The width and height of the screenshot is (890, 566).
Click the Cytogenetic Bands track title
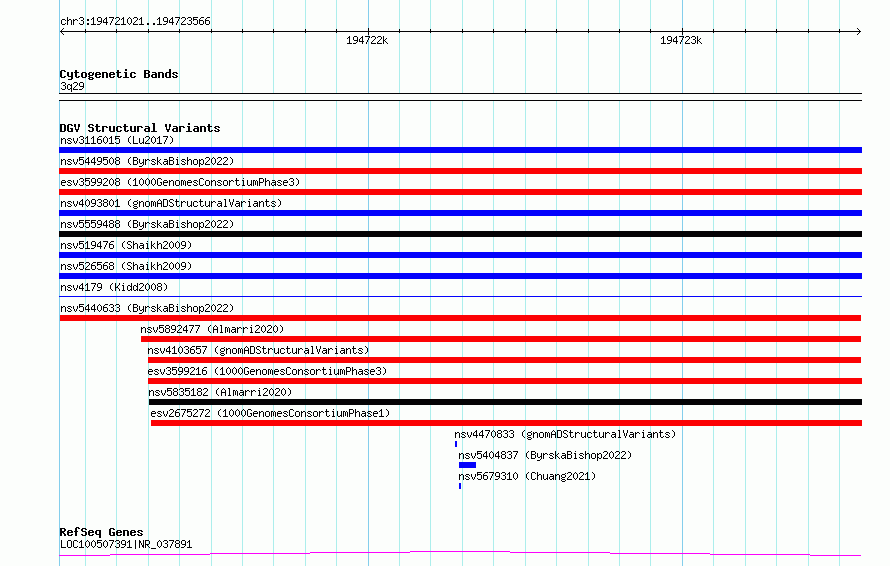(x=119, y=74)
